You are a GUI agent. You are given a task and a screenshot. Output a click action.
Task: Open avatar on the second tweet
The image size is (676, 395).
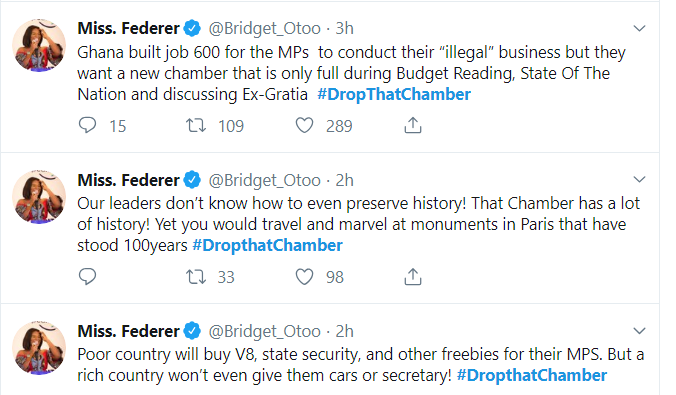click(39, 197)
